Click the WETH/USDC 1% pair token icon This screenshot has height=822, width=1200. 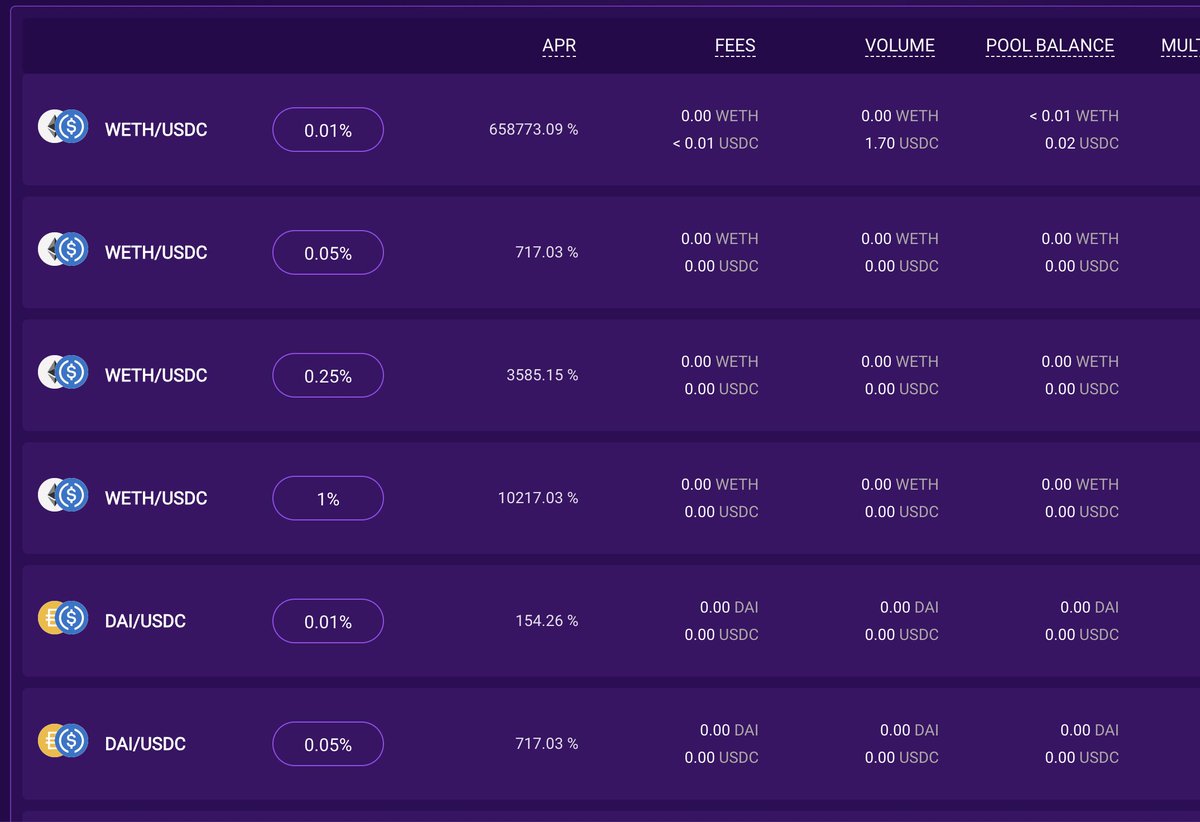[x=63, y=495]
